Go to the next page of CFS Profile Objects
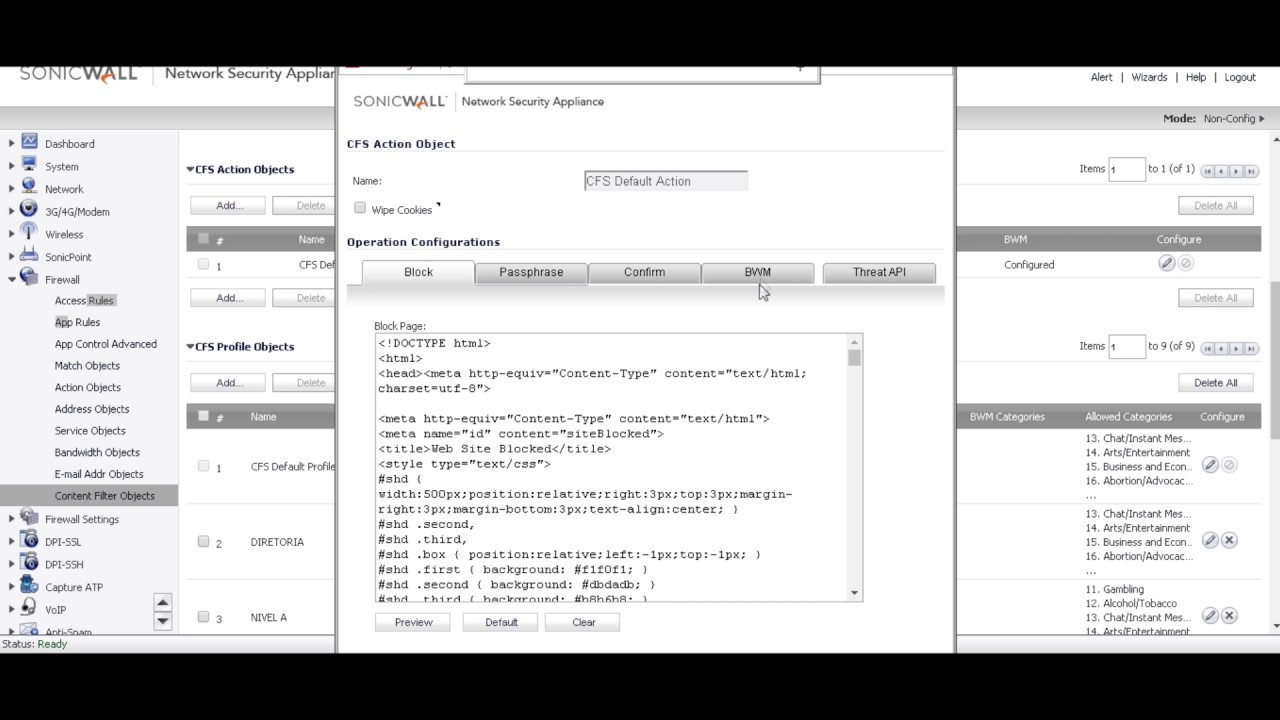The width and height of the screenshot is (1280, 720). [x=1237, y=348]
